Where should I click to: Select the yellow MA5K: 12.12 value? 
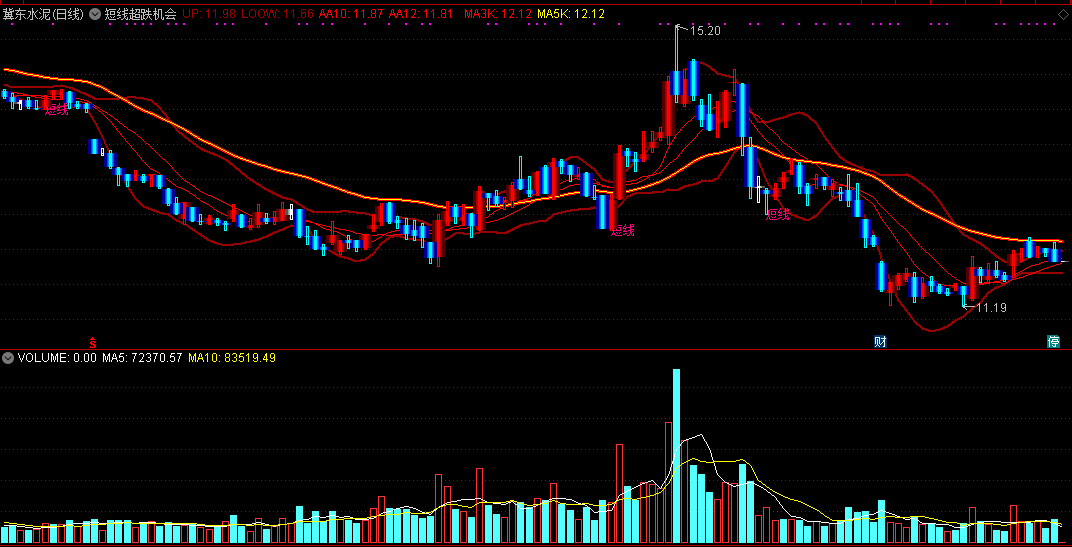(x=571, y=14)
